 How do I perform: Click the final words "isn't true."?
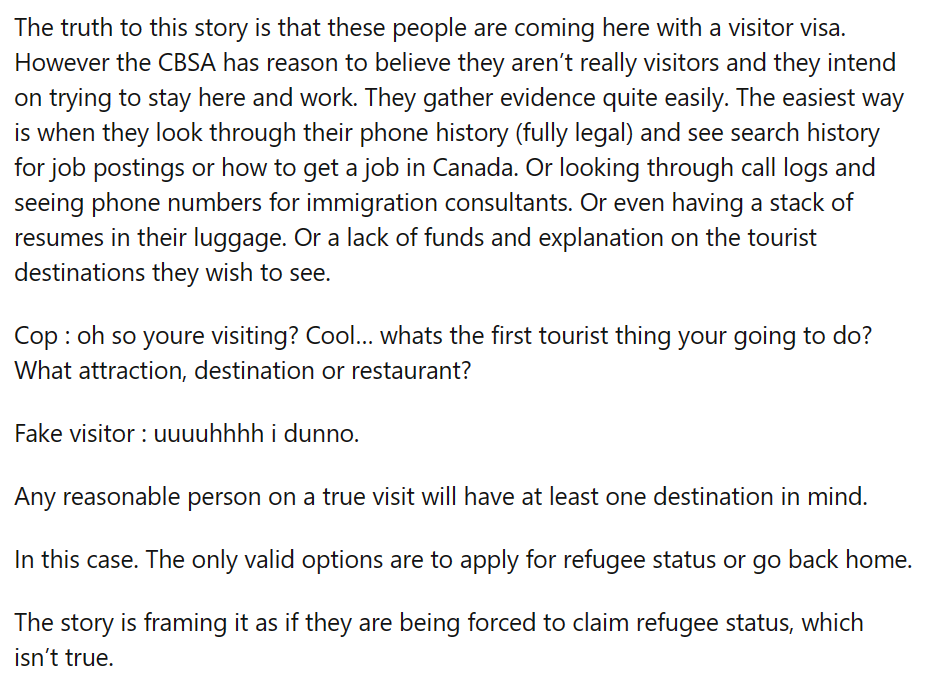click(x=64, y=658)
